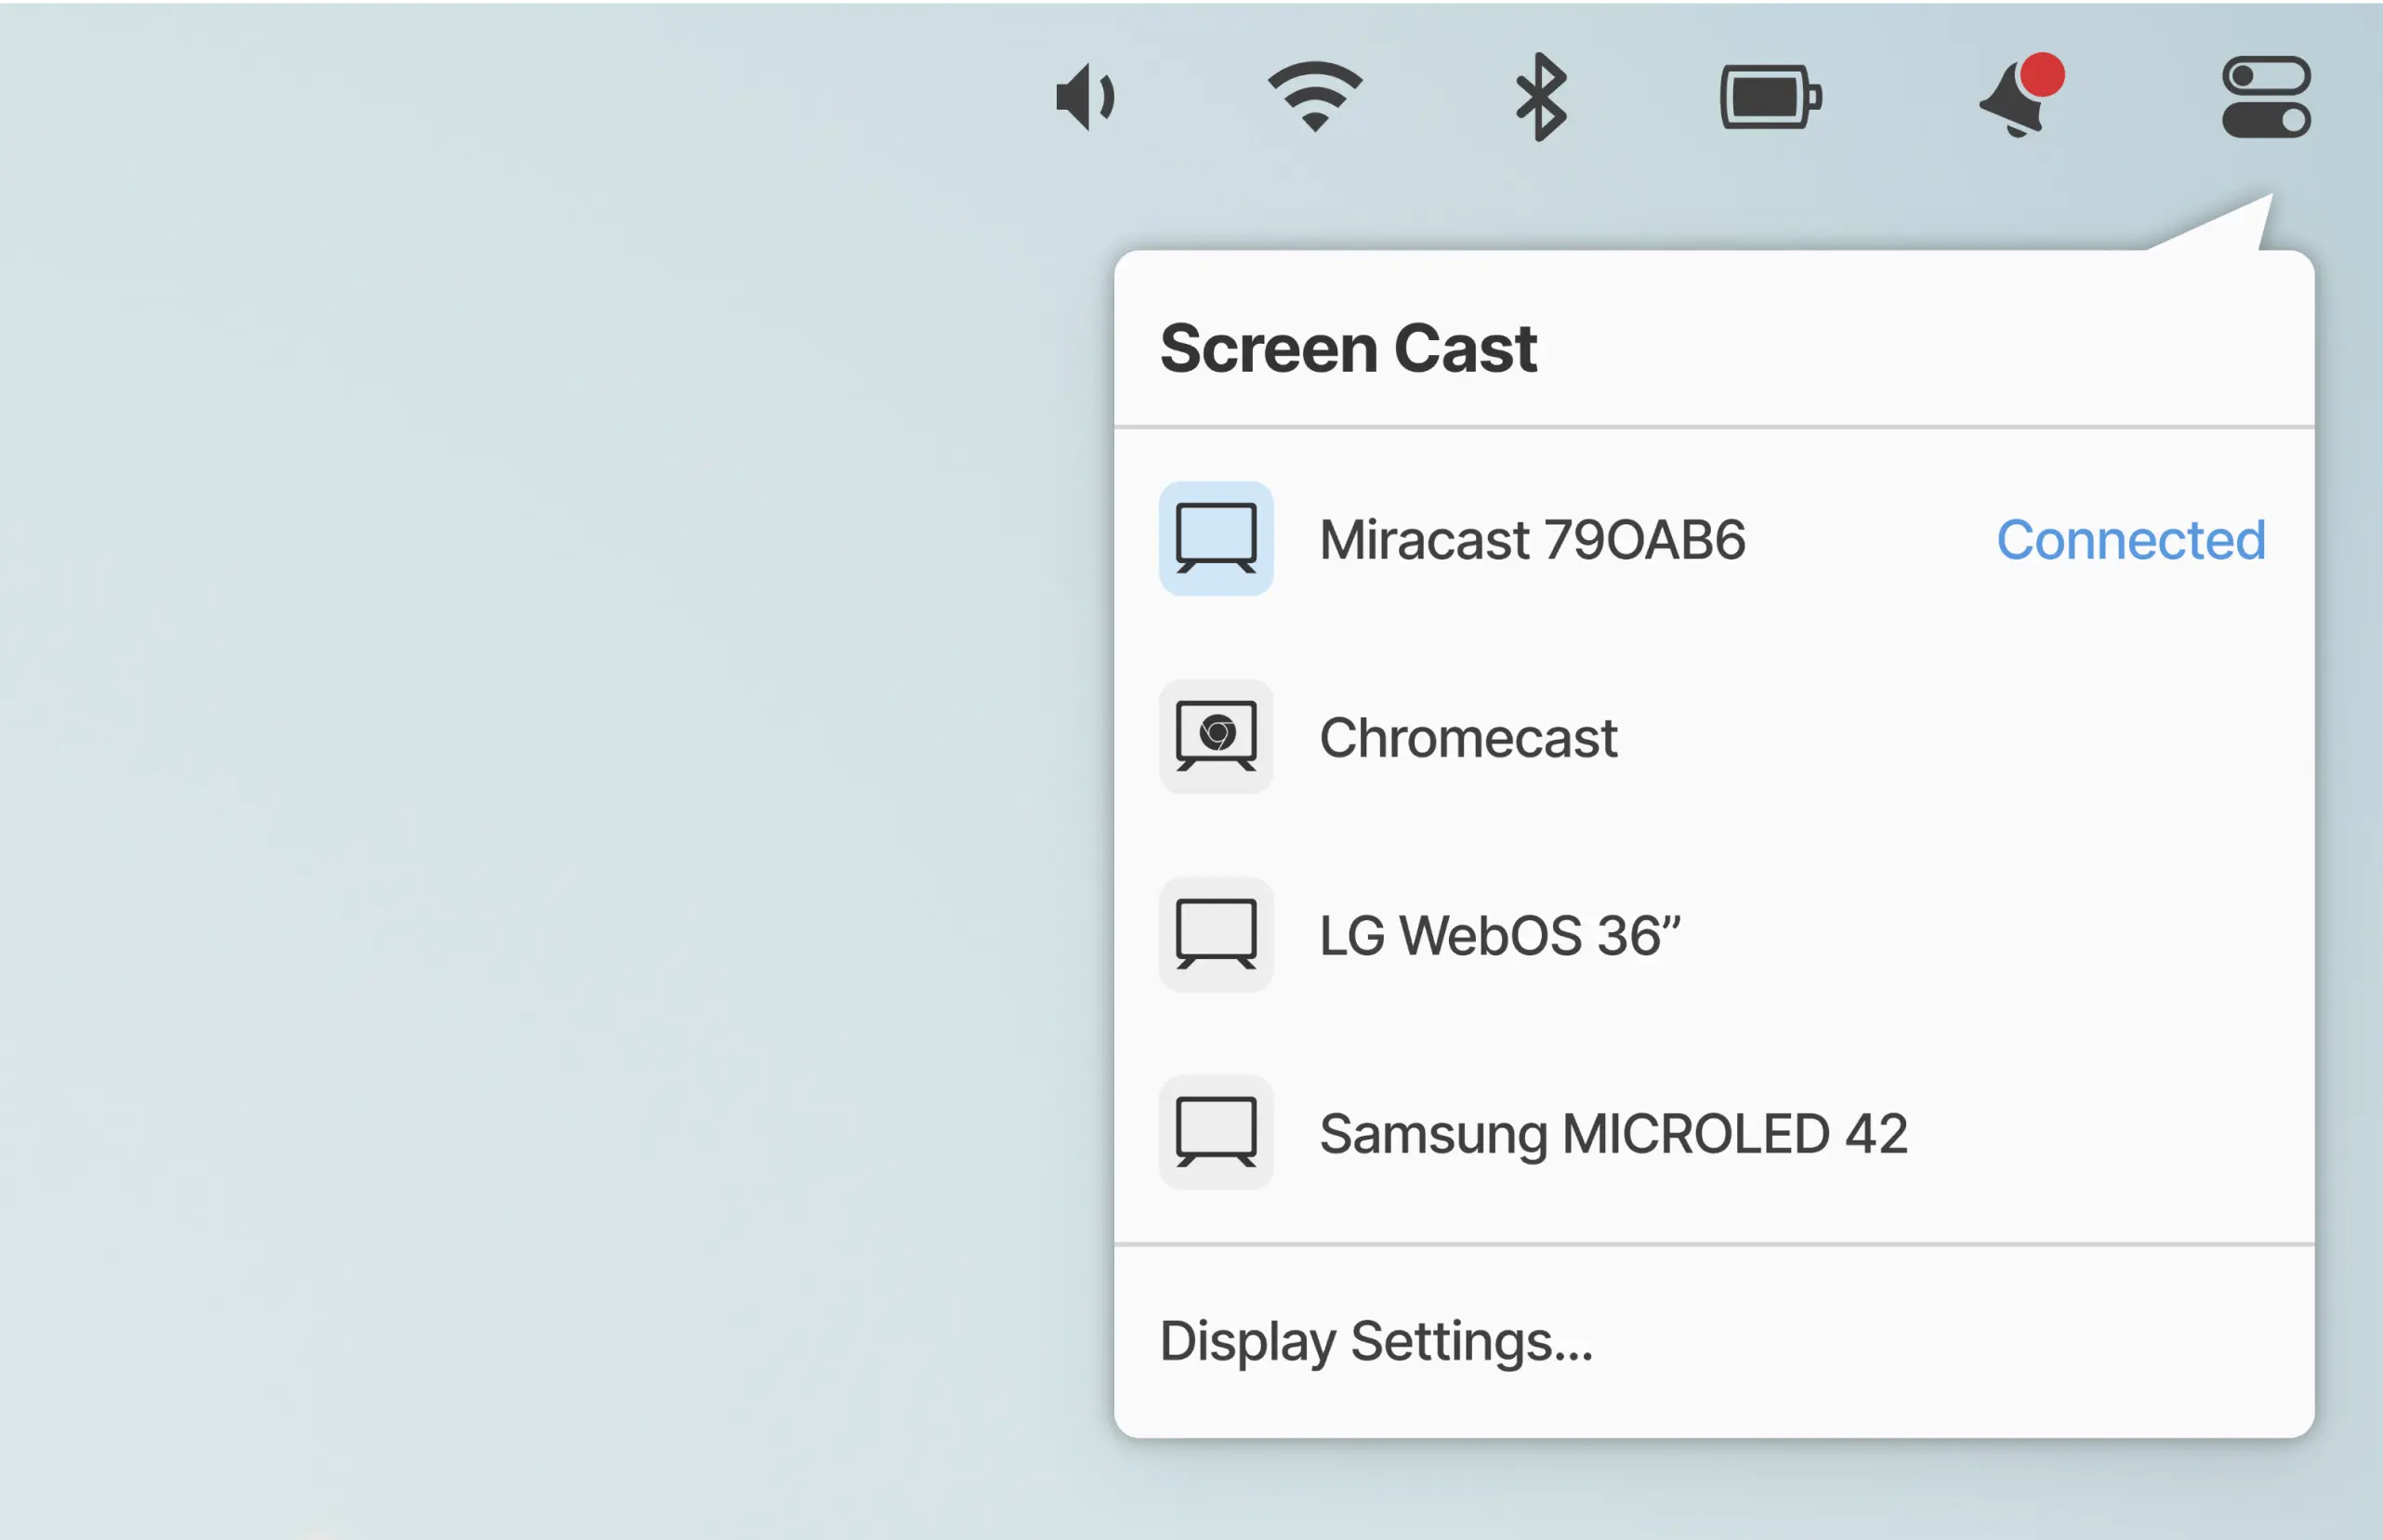Image resolution: width=2383 pixels, height=1540 pixels.
Task: Click empty space right of Chromecast row
Action: click(2000, 738)
